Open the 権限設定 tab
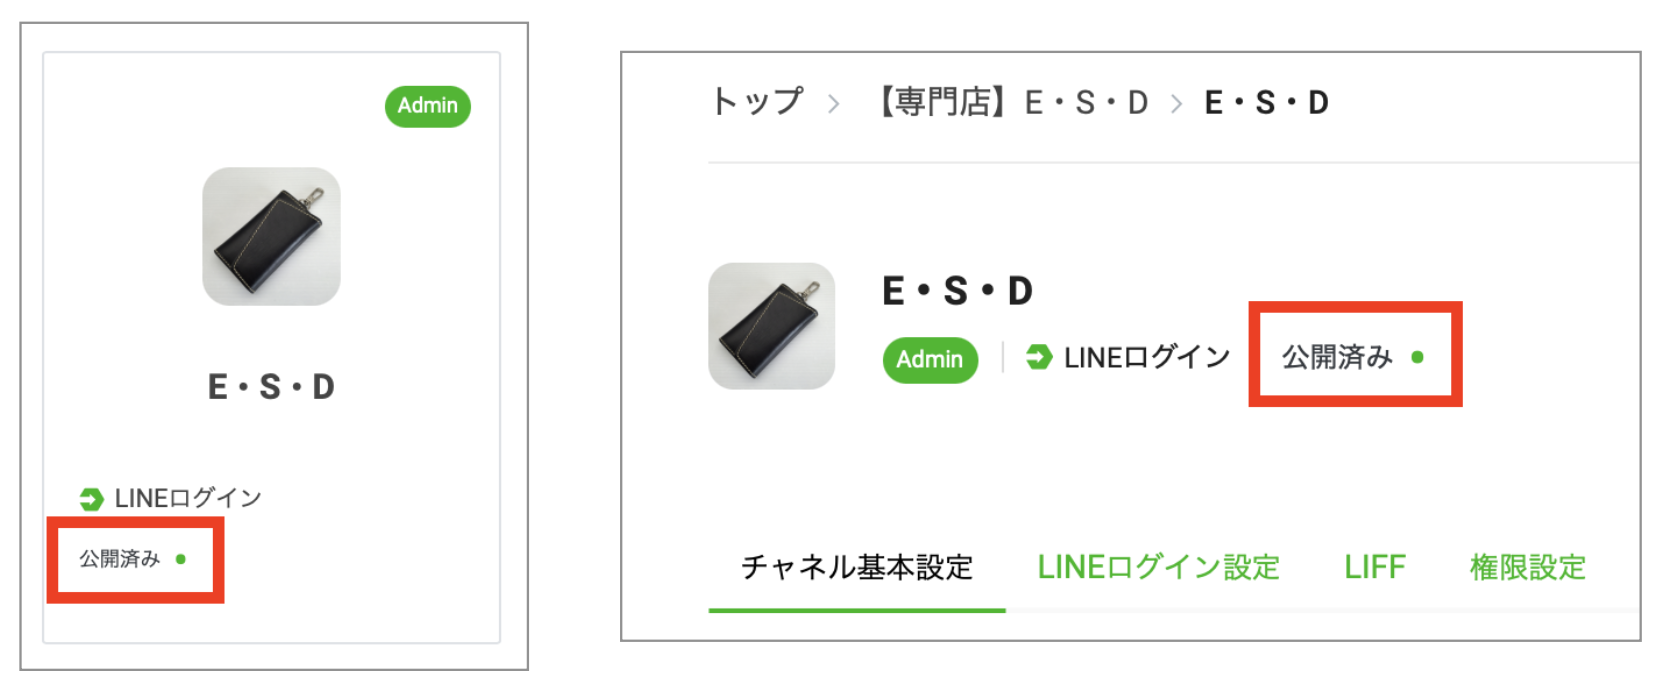This screenshot has width=1672, height=696. 1527,568
